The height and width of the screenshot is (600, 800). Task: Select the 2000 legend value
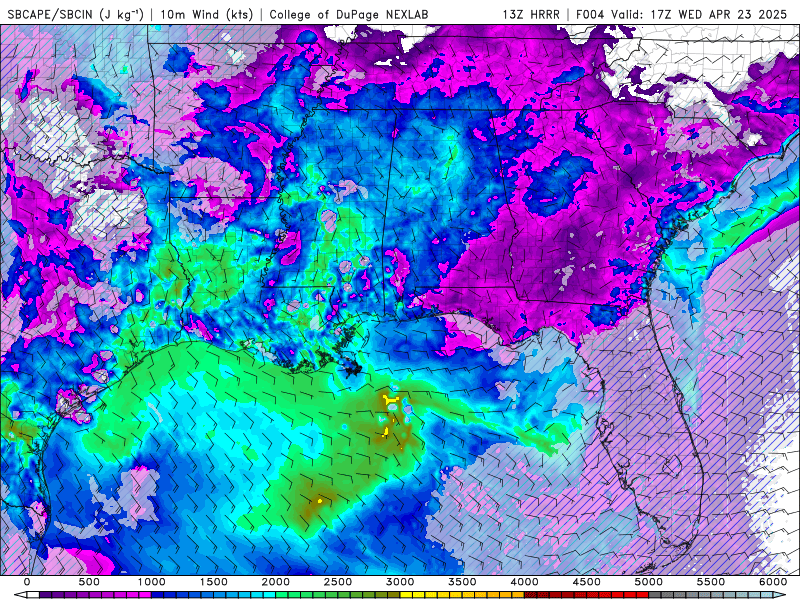pos(276,582)
